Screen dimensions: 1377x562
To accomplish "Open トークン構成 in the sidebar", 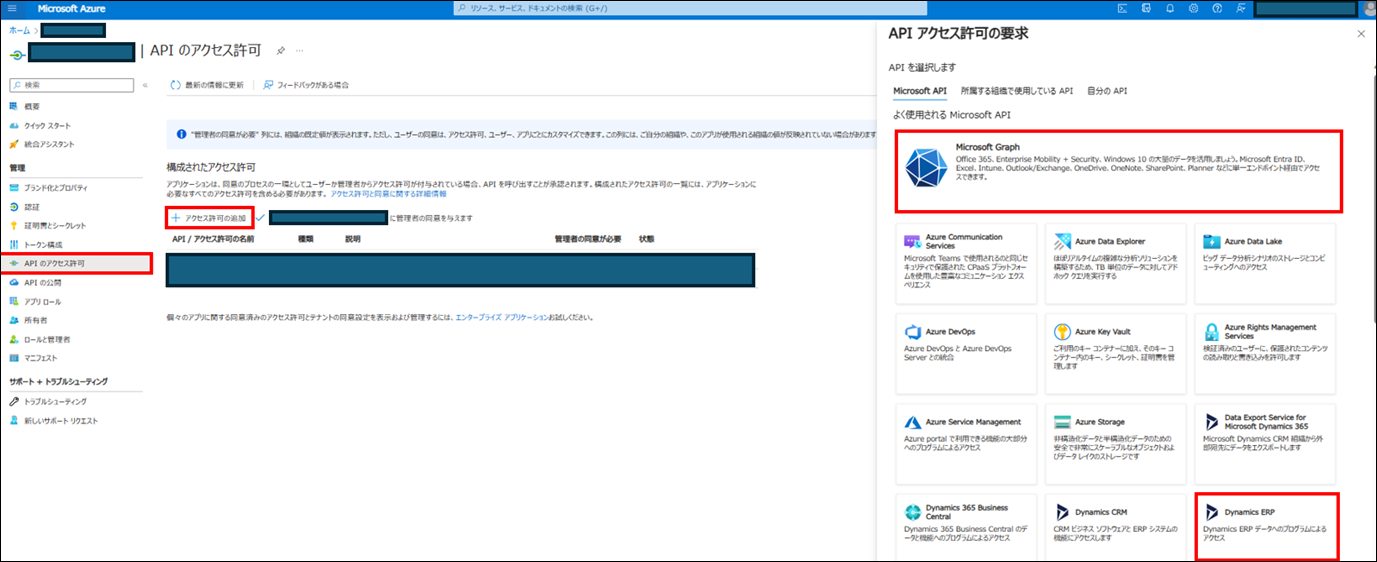I will point(44,244).
